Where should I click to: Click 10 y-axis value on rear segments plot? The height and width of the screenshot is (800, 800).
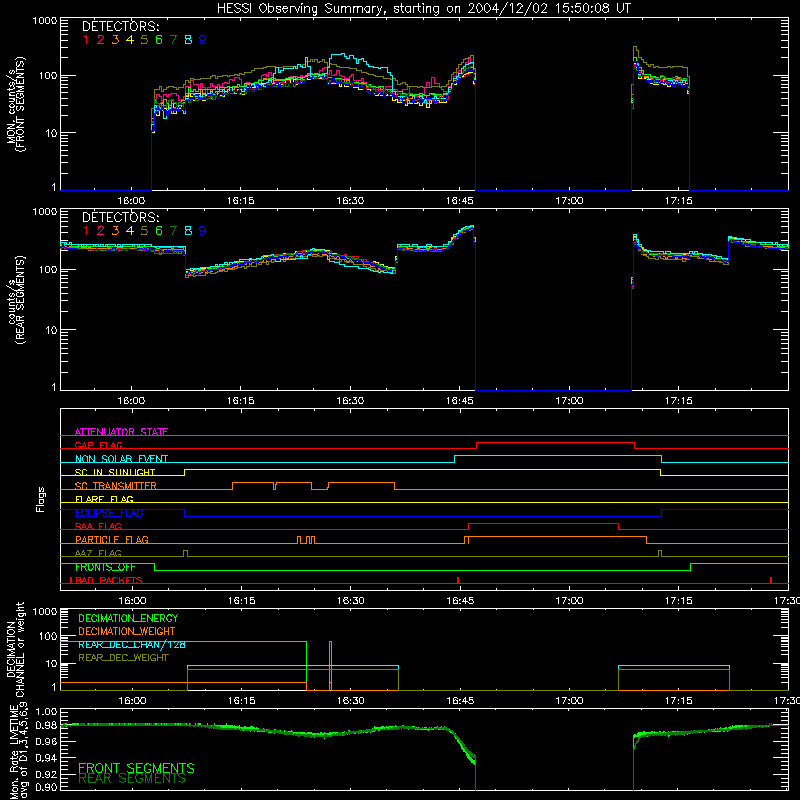[51, 331]
